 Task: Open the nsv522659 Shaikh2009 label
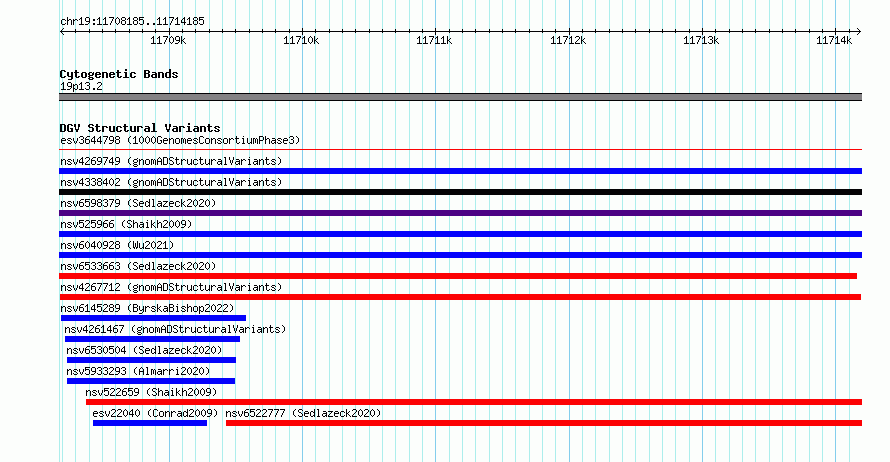pos(151,392)
